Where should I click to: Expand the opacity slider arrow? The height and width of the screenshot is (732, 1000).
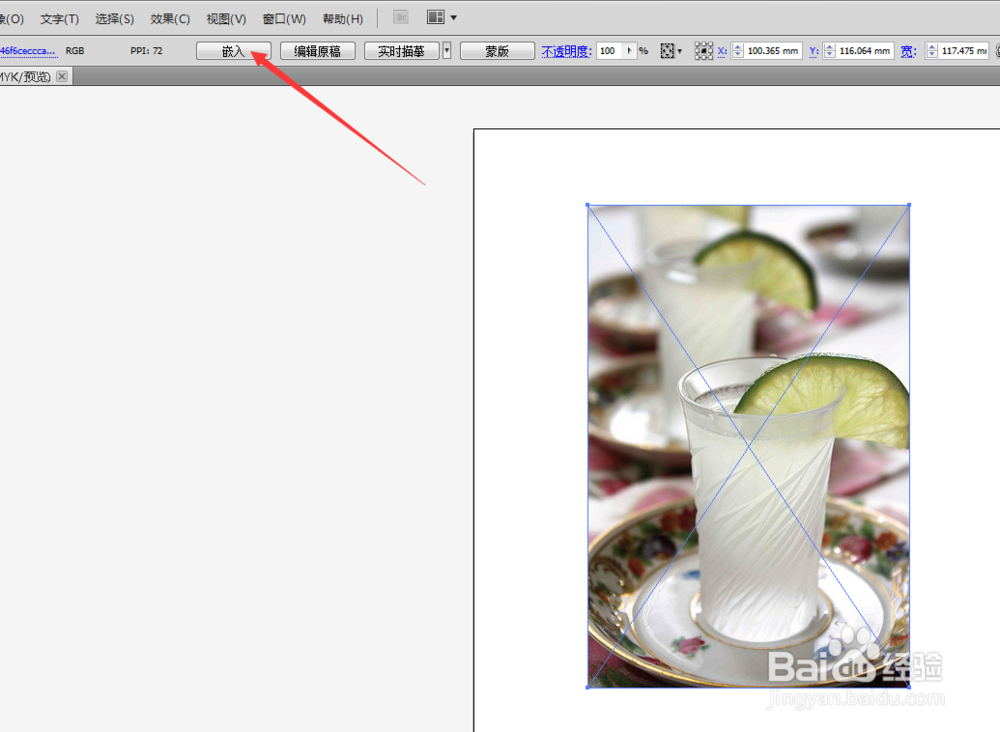pyautogui.click(x=629, y=51)
